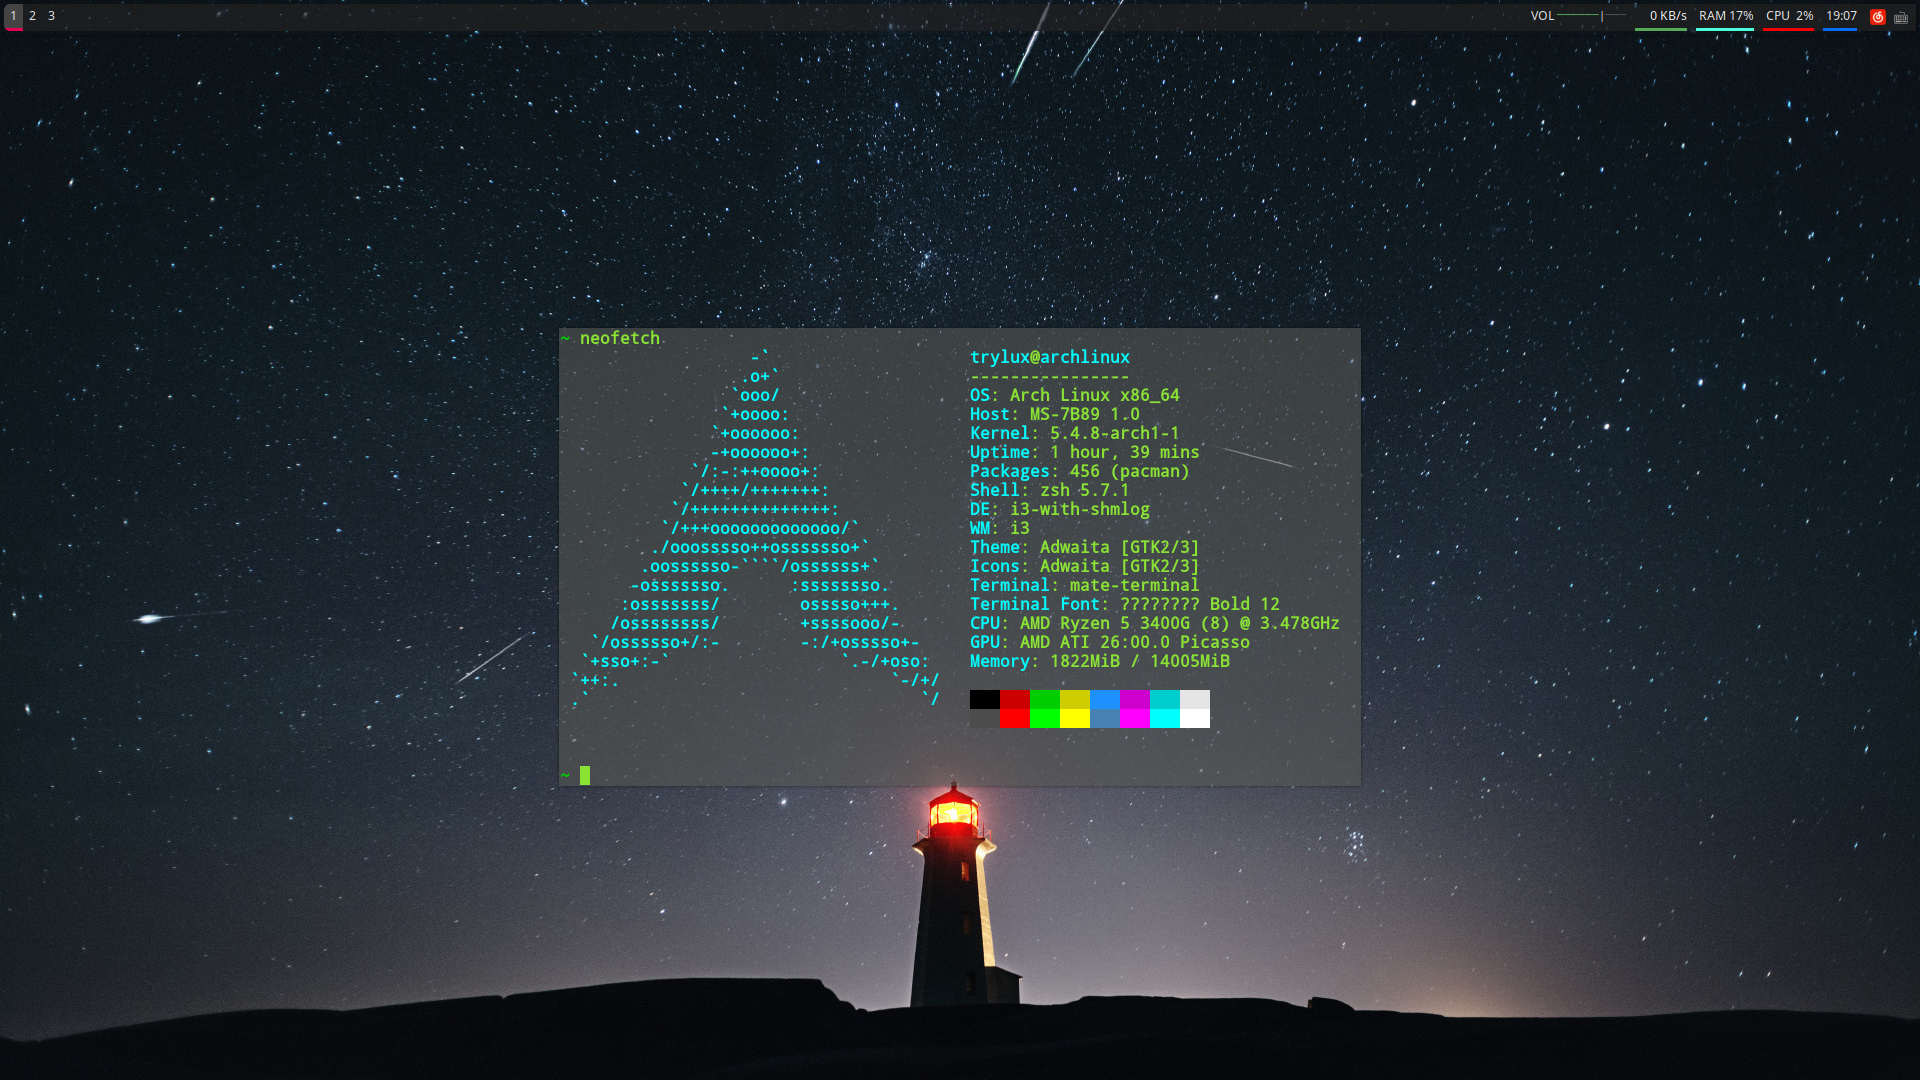Click the trylux@archlinux title text
1920x1080 pixels.
1049,357
